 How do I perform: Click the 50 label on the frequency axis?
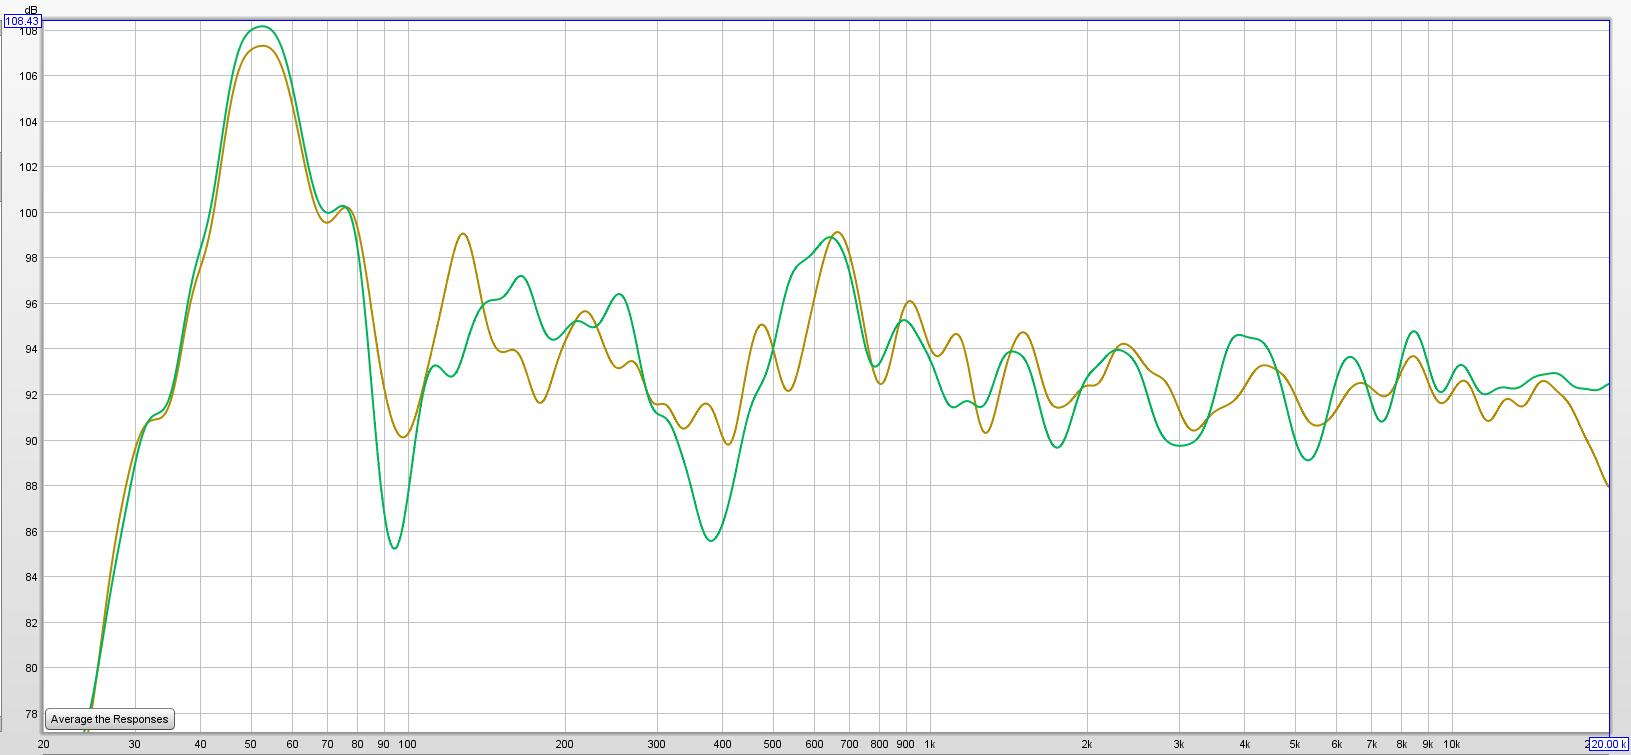[251, 744]
